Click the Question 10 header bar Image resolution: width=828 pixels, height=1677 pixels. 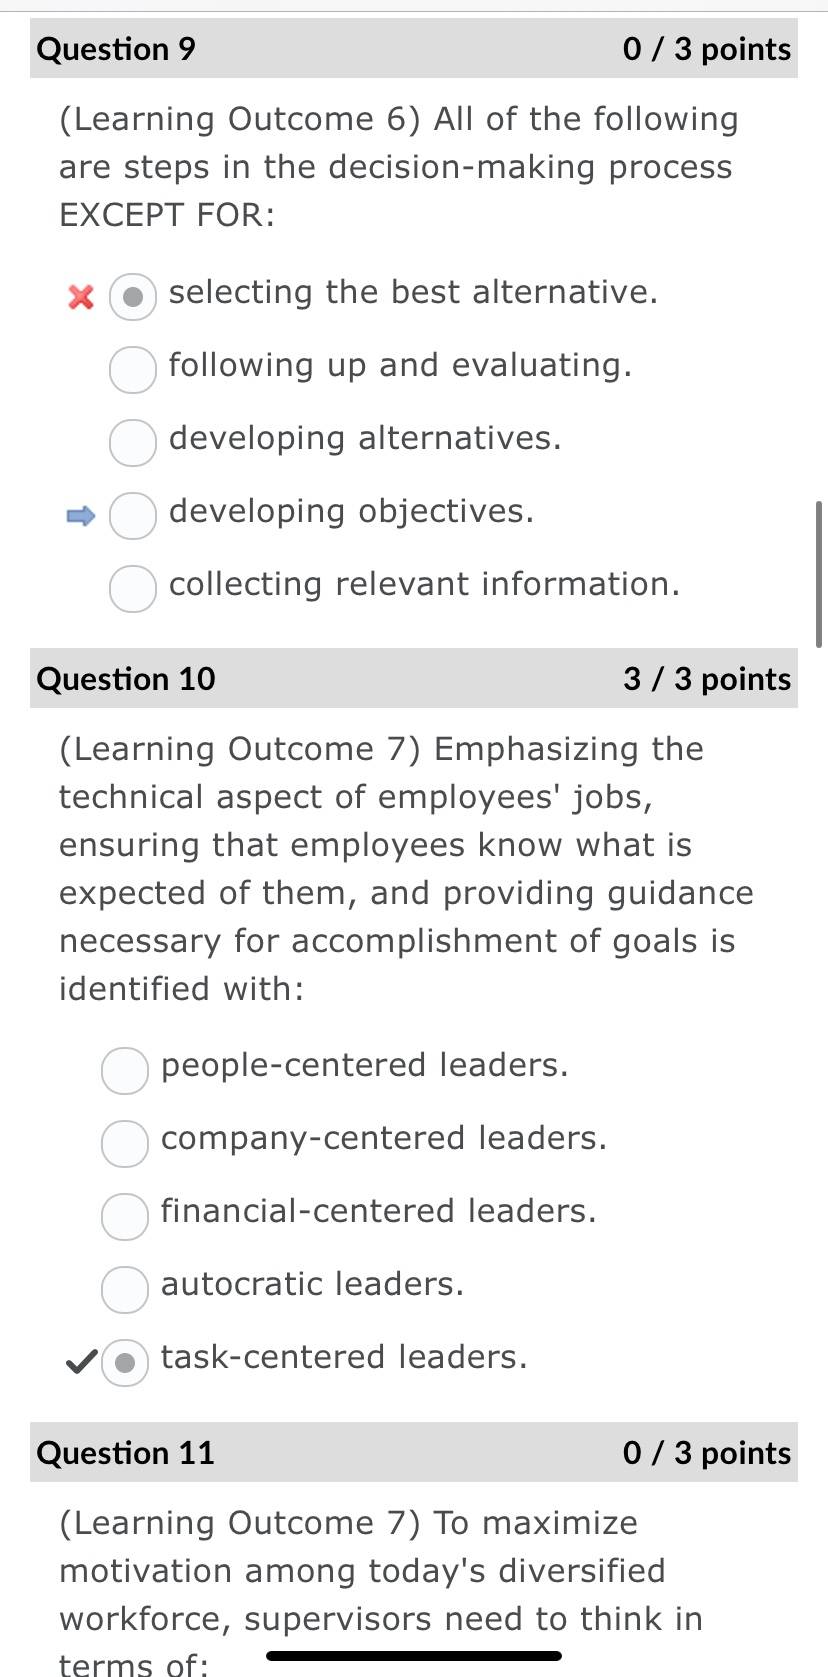[414, 678]
